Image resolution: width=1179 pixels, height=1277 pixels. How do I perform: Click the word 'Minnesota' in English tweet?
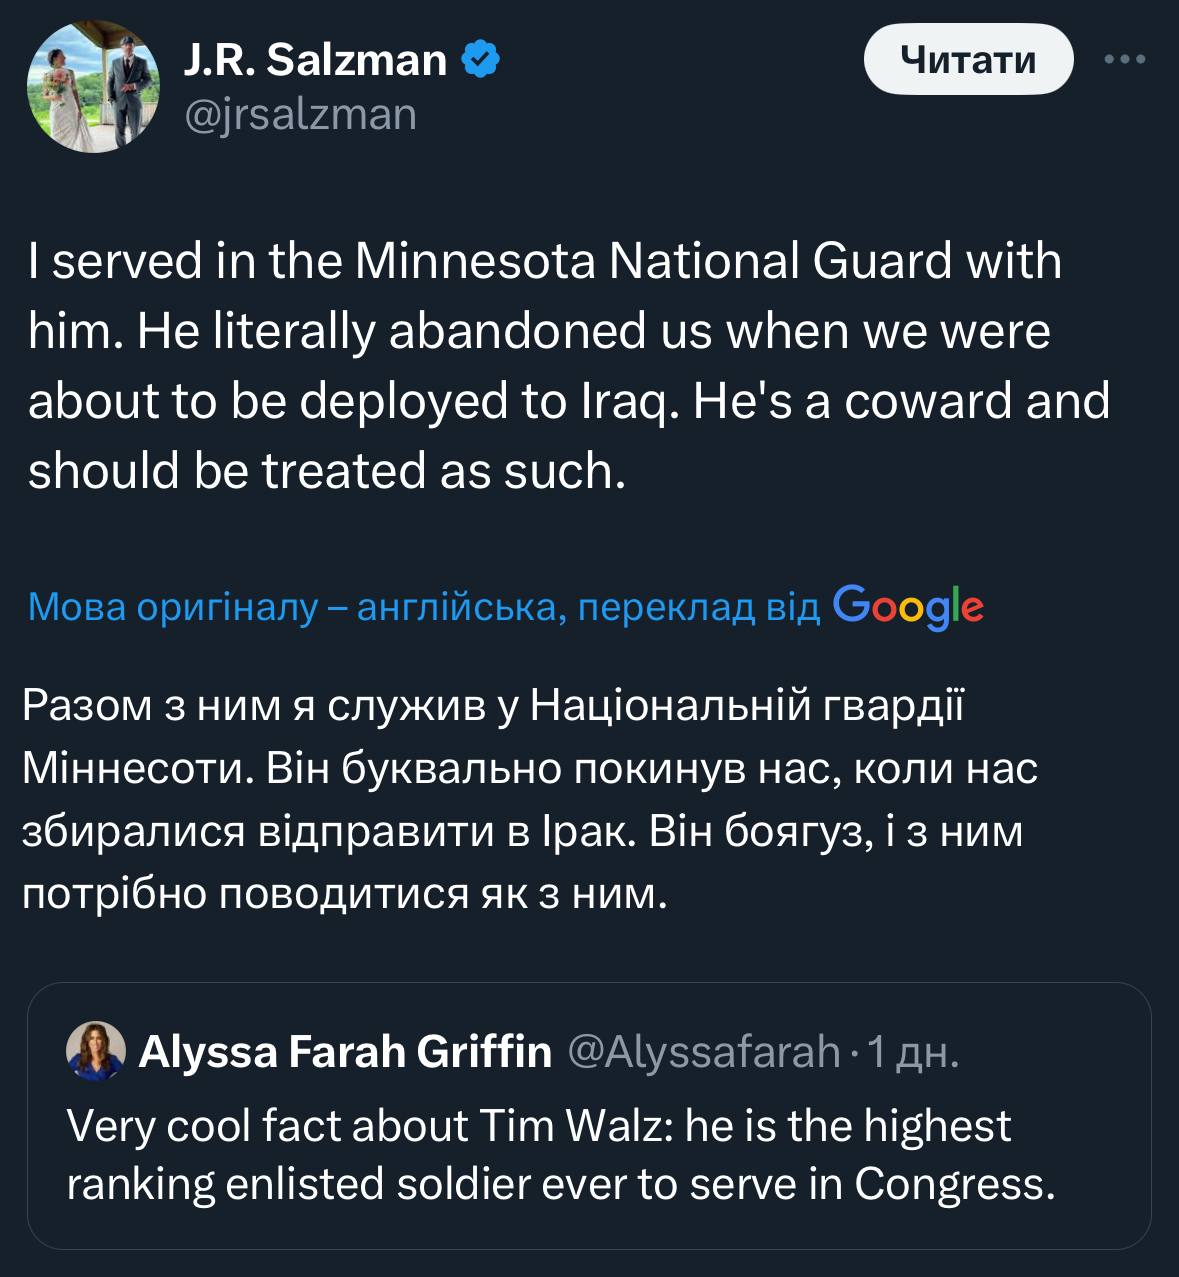[x=476, y=261]
